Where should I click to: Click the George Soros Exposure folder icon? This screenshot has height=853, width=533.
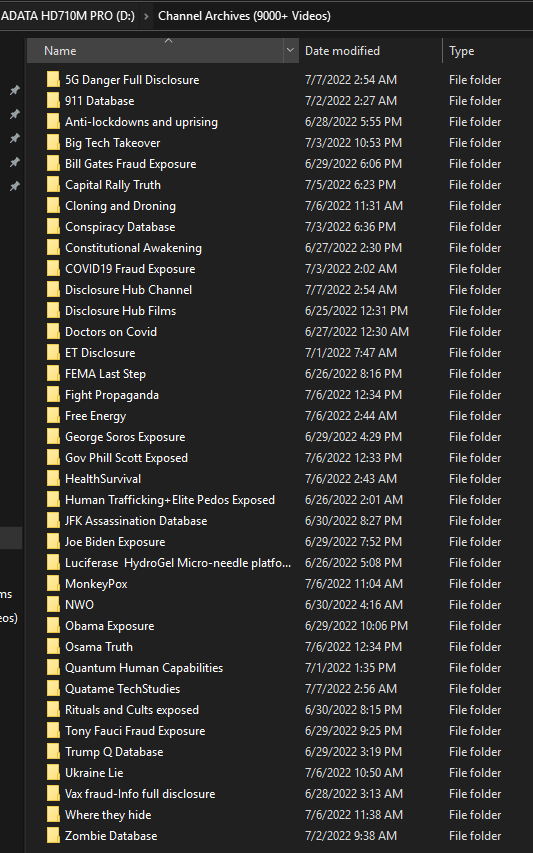click(x=53, y=437)
